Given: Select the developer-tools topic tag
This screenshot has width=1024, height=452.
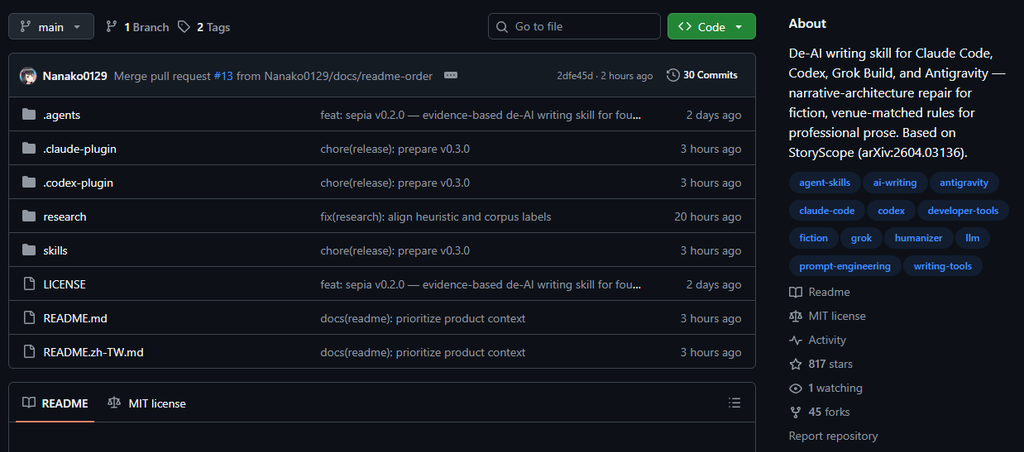Looking at the screenshot, I should click(963, 211).
